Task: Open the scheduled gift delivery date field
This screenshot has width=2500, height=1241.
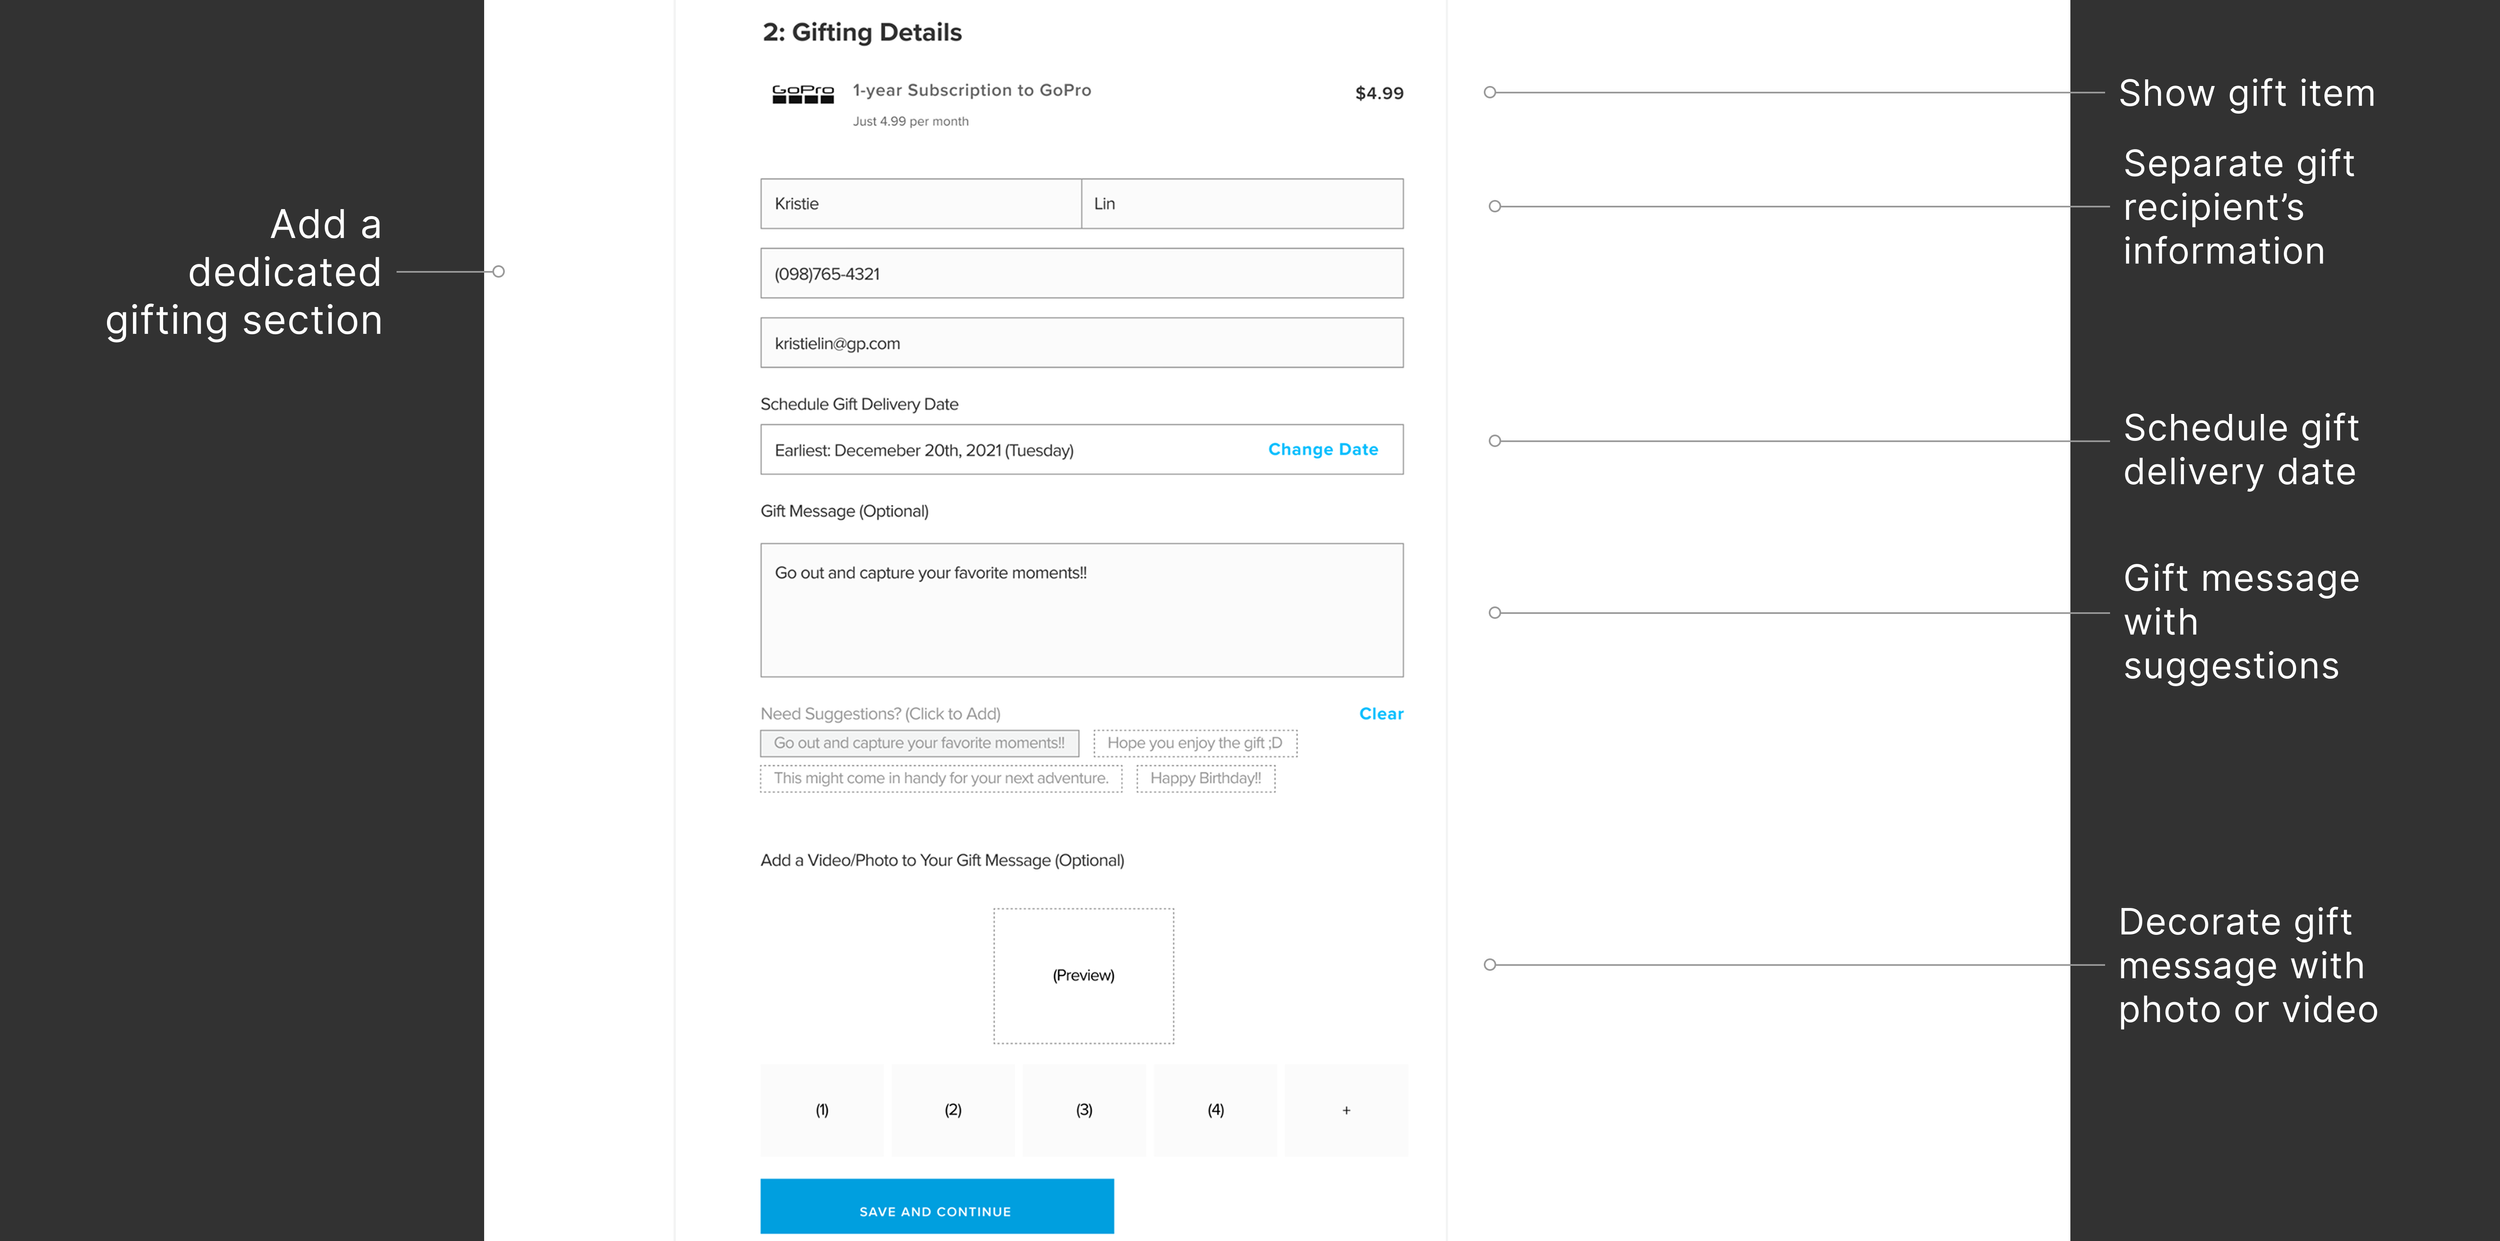Action: tap(1000, 450)
